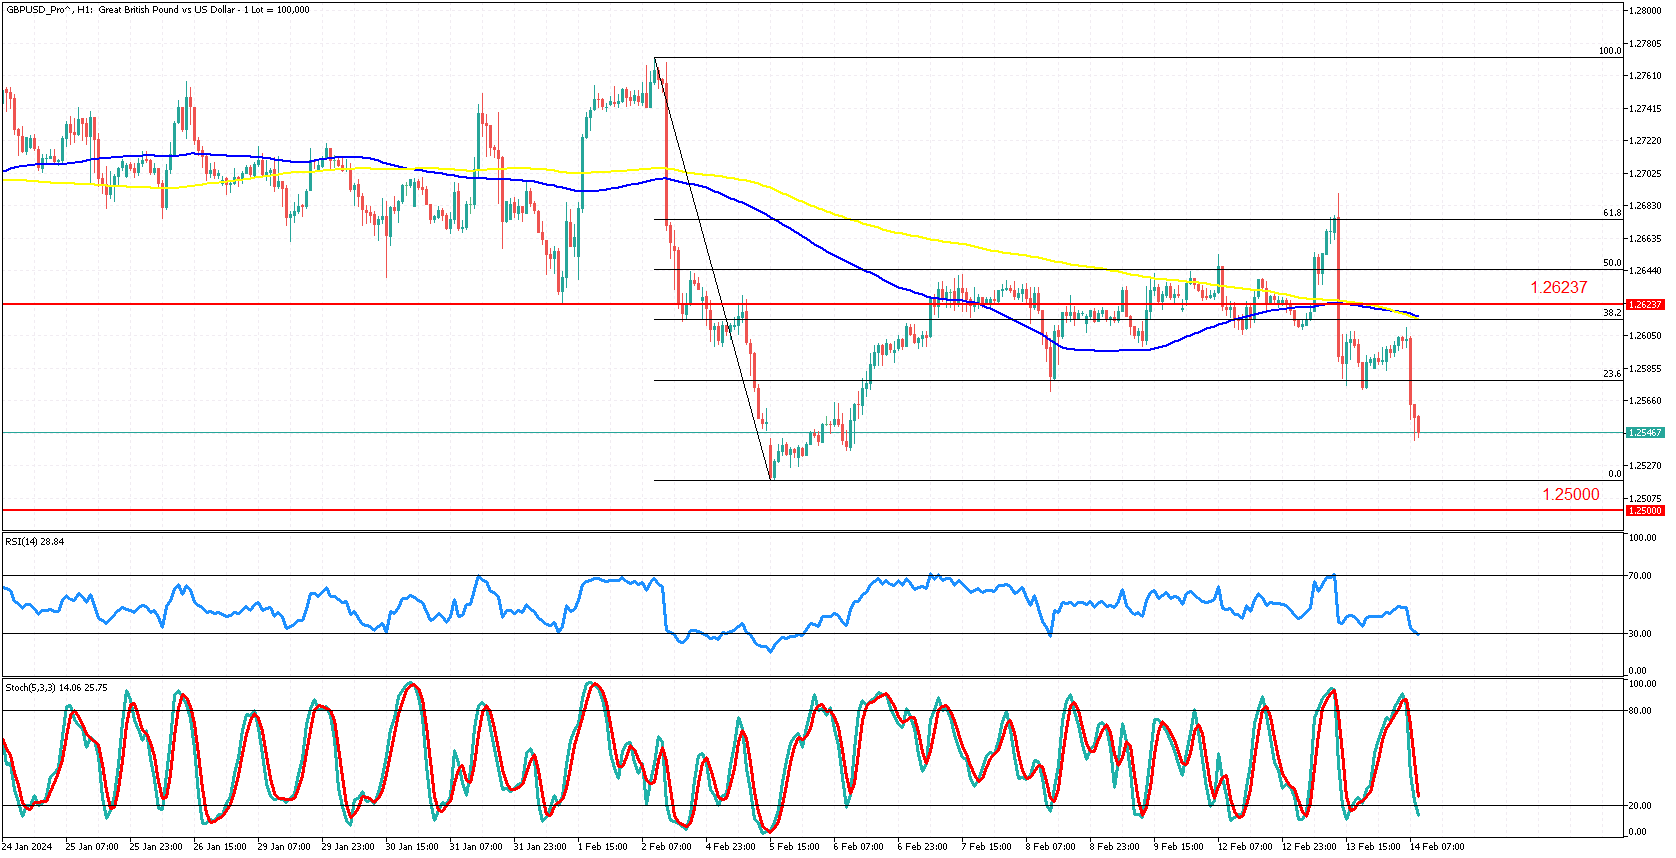Select the red 1.25000 level label text

tap(1570, 494)
